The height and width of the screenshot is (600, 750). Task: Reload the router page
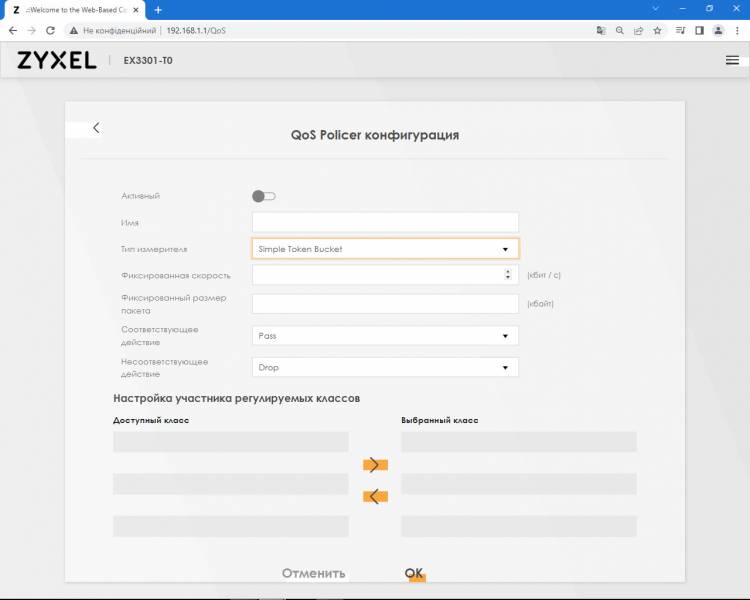pos(50,31)
